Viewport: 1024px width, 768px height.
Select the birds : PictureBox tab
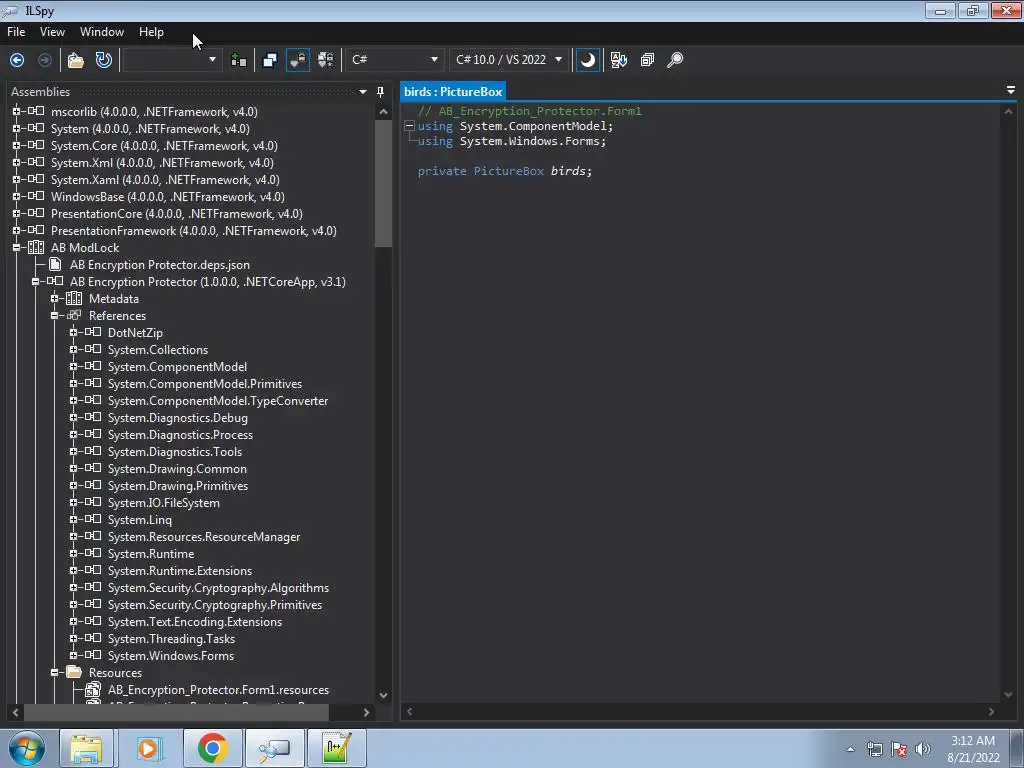[453, 92]
